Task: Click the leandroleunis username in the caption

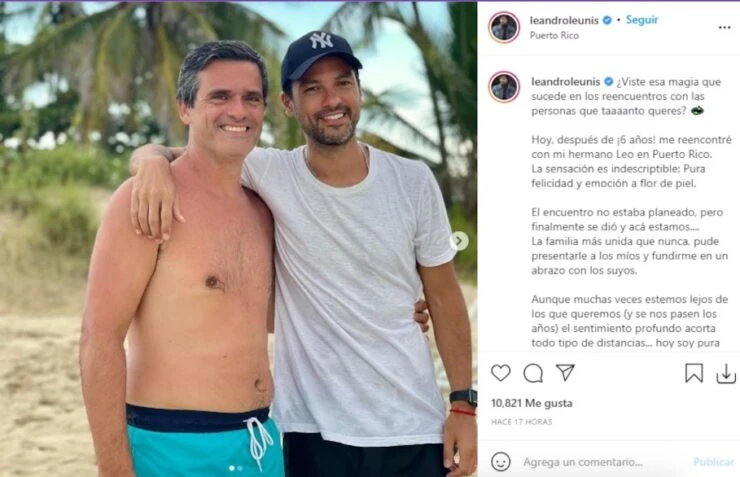Action: [x=564, y=81]
